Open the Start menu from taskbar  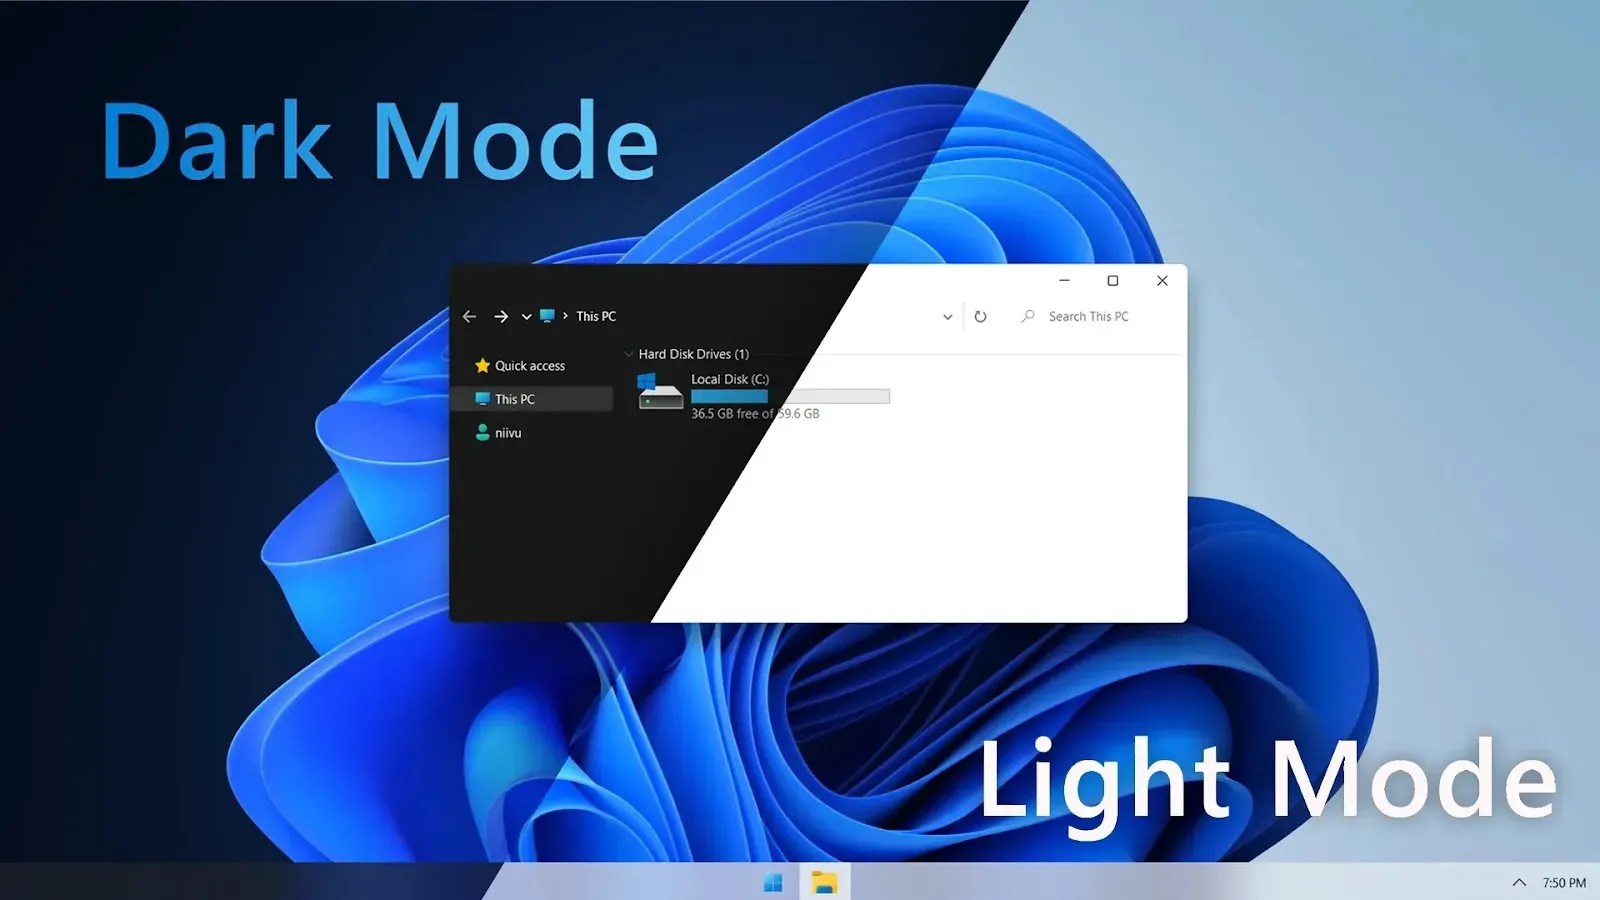(x=771, y=883)
